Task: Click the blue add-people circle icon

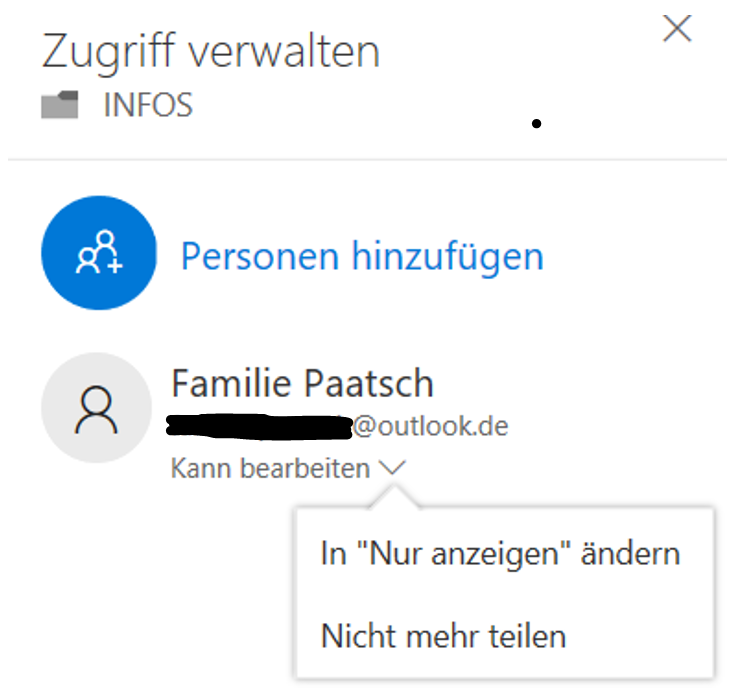Action: coord(99,253)
